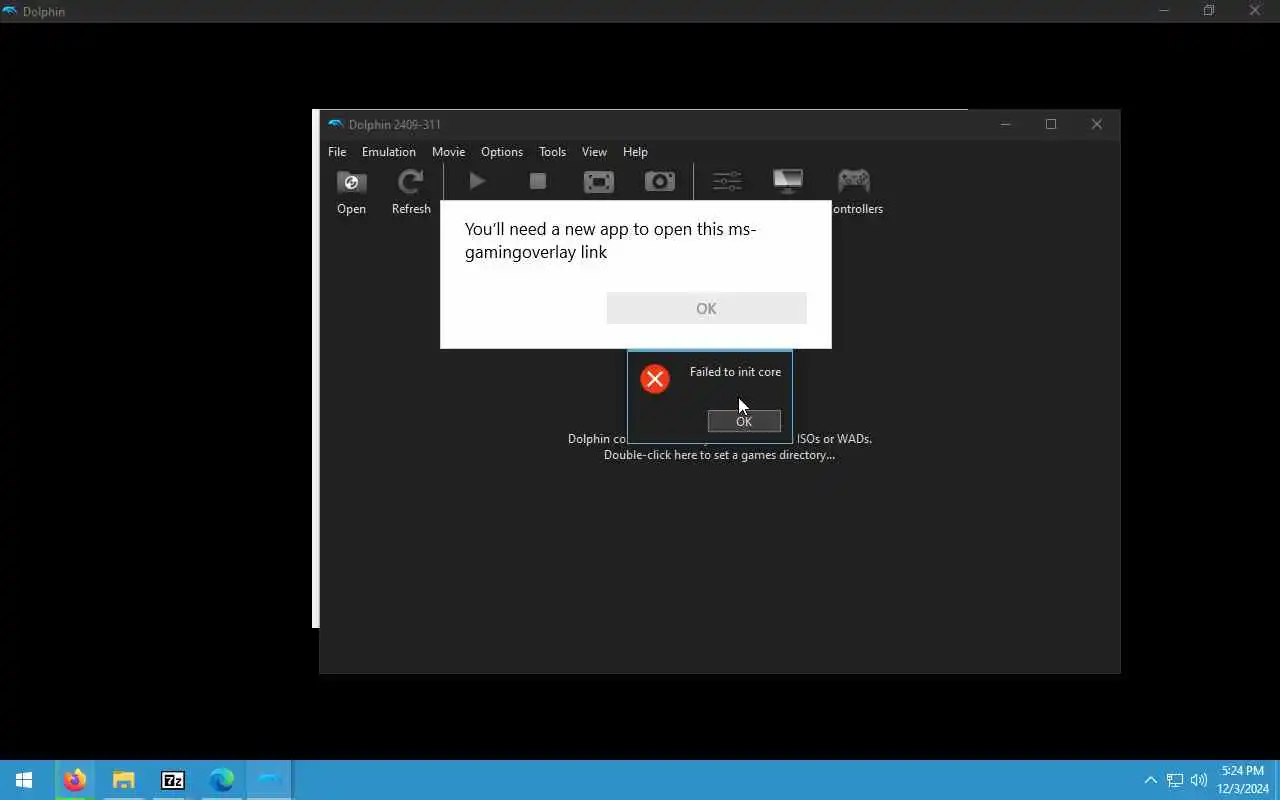Click the Dolphin taskbar icon
1280x800 pixels.
click(270, 780)
